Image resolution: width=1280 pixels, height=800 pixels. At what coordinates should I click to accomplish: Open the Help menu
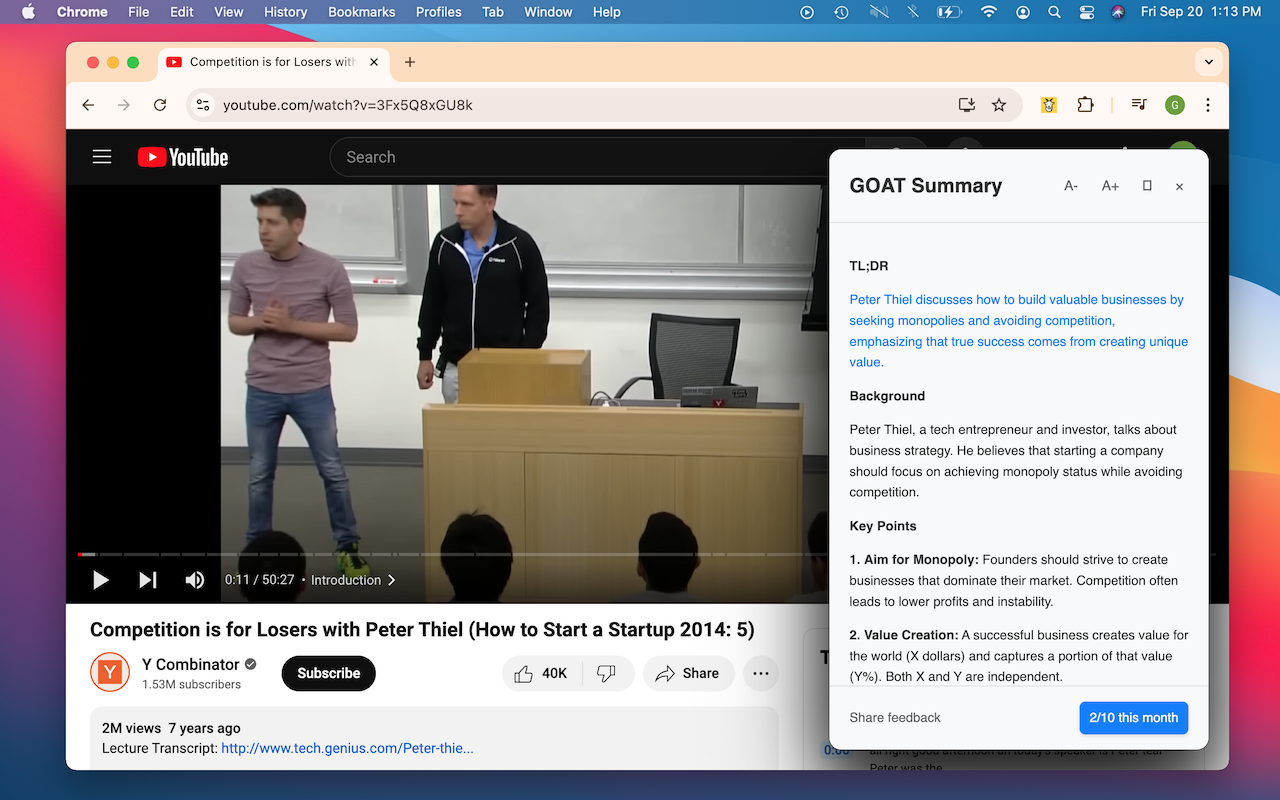pos(607,12)
